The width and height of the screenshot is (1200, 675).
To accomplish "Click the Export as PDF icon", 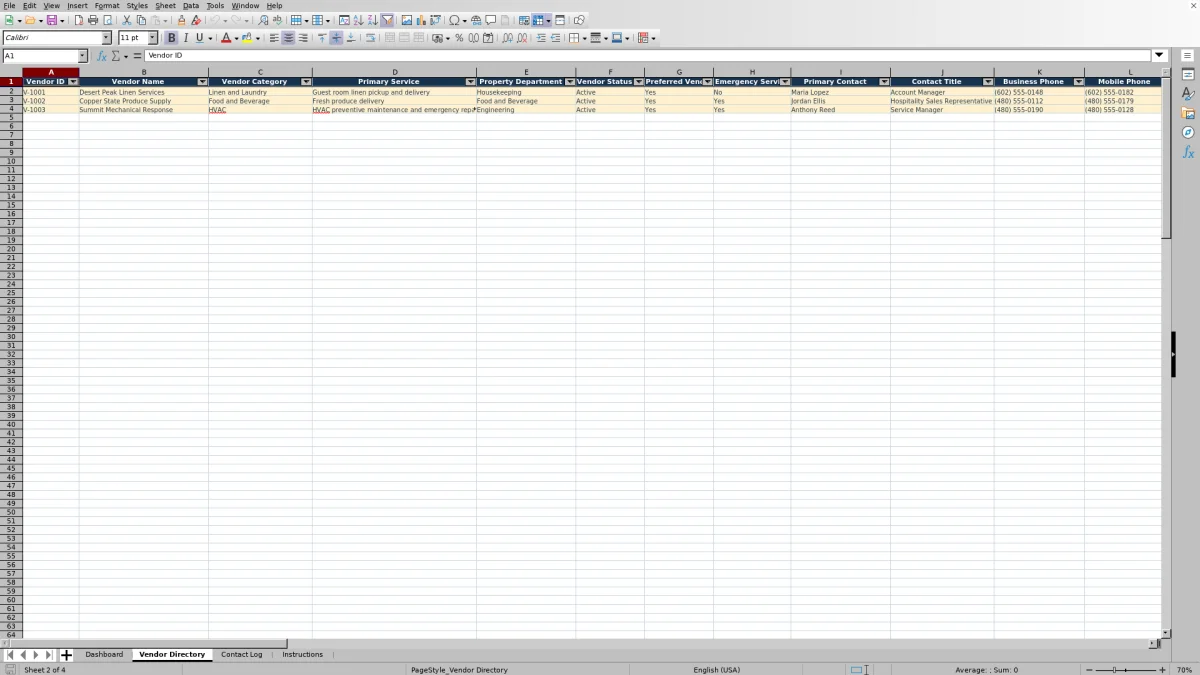I will pyautogui.click(x=79, y=20).
